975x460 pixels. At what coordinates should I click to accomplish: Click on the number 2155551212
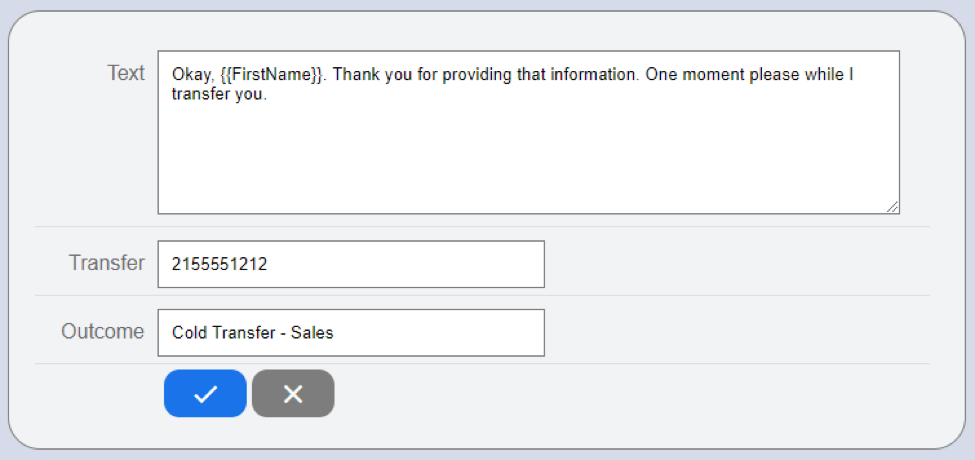point(220,264)
